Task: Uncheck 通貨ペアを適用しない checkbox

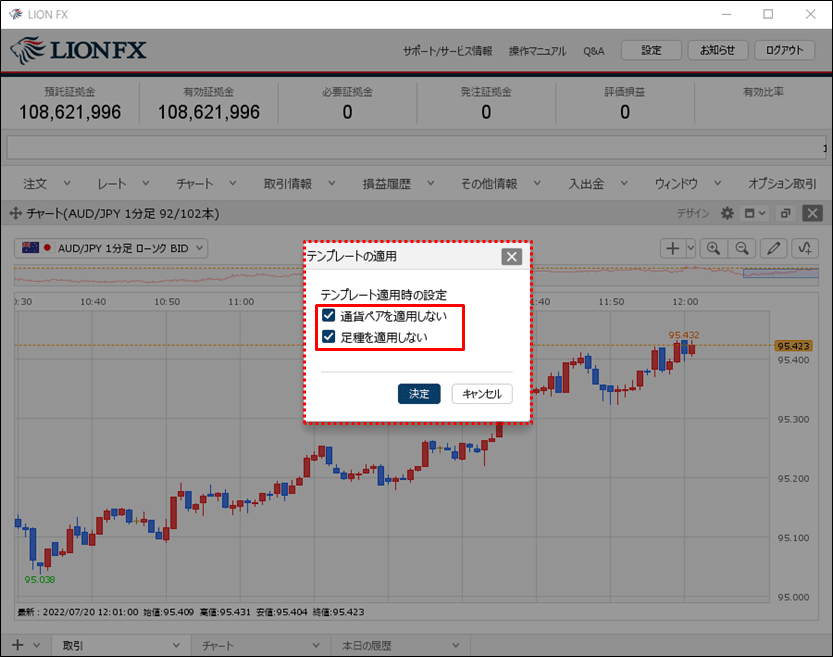Action: coord(329,315)
